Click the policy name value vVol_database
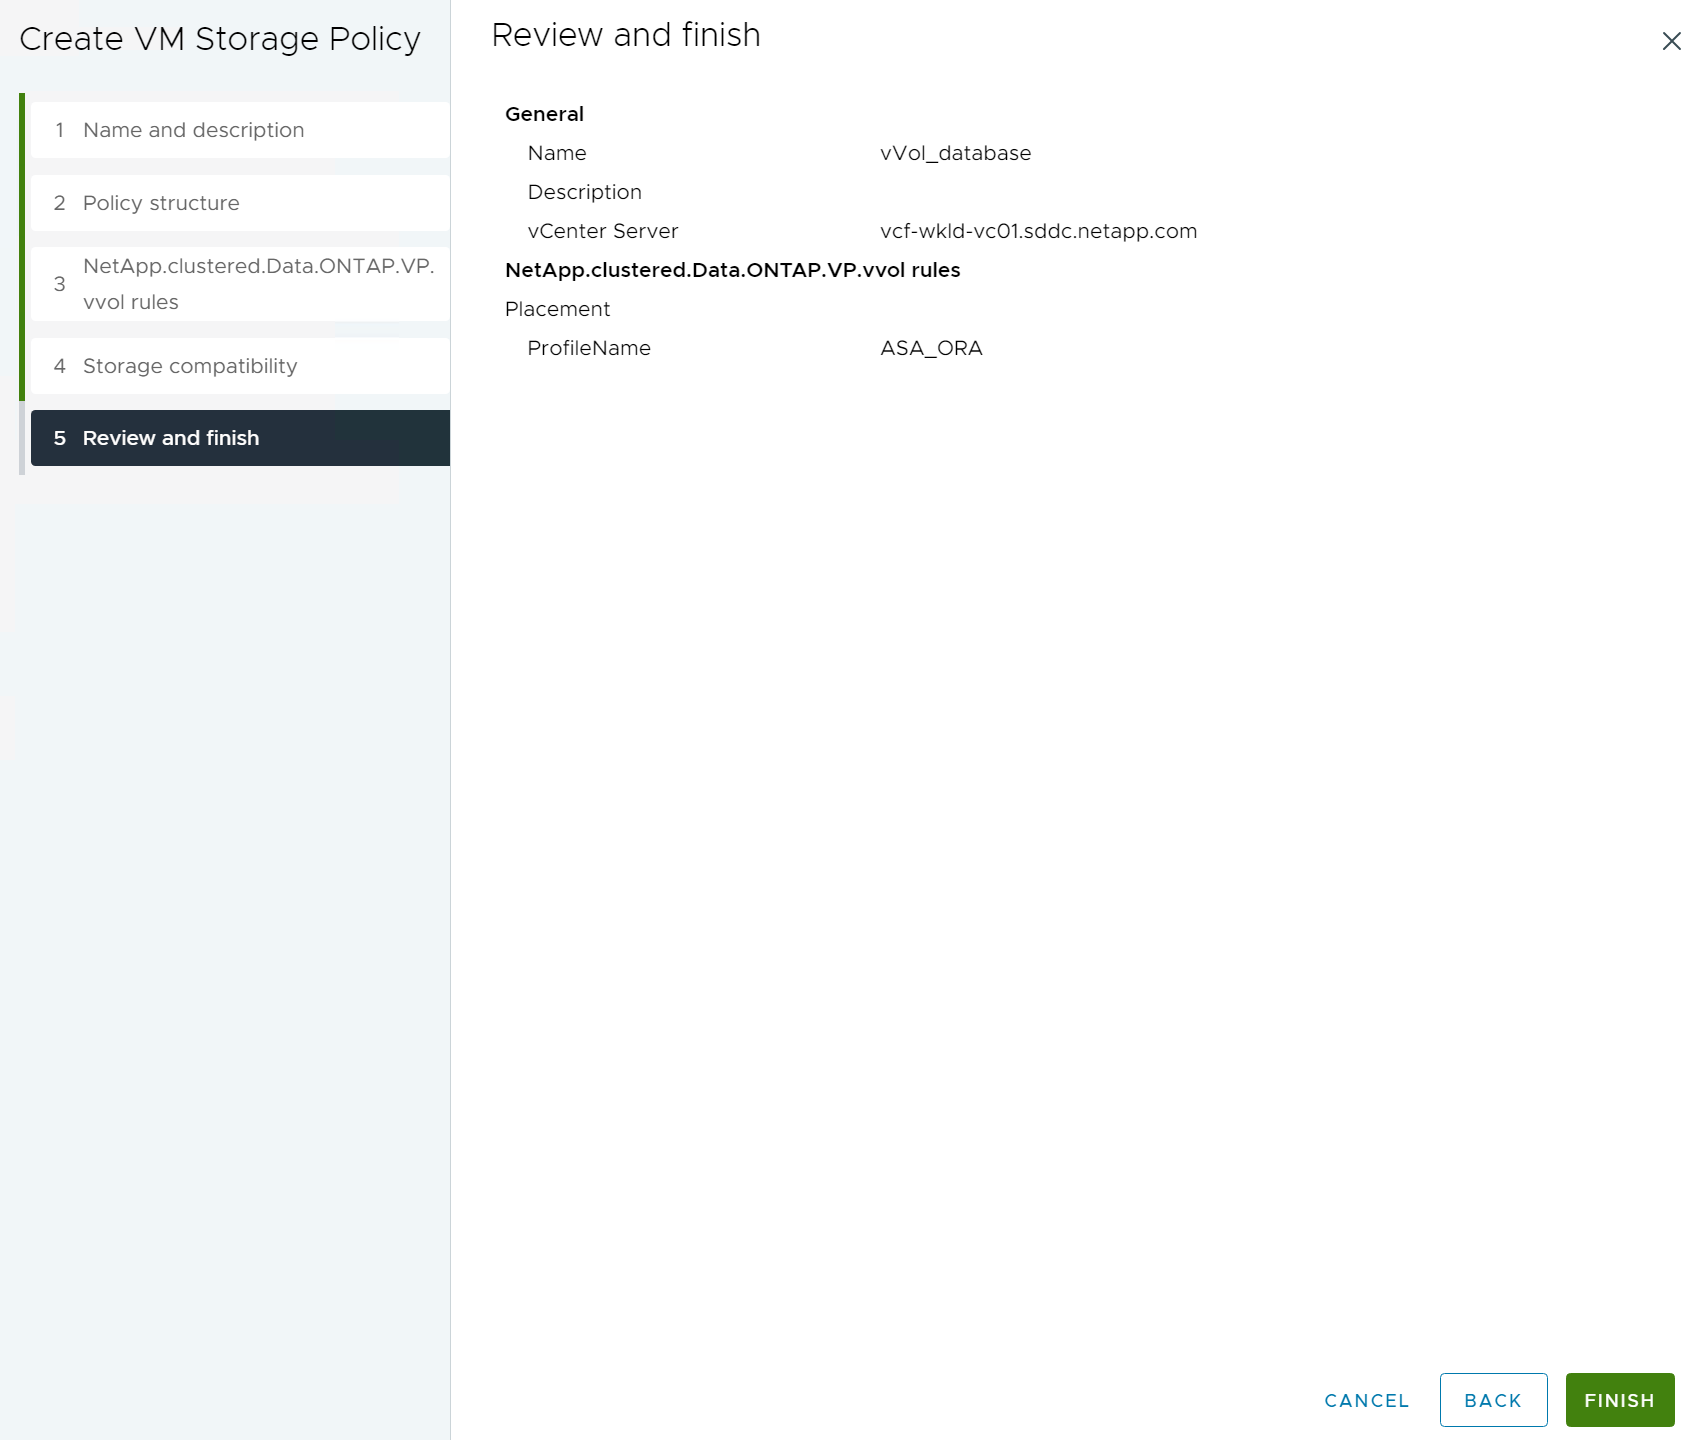Image resolution: width=1682 pixels, height=1440 pixels. [x=955, y=153]
